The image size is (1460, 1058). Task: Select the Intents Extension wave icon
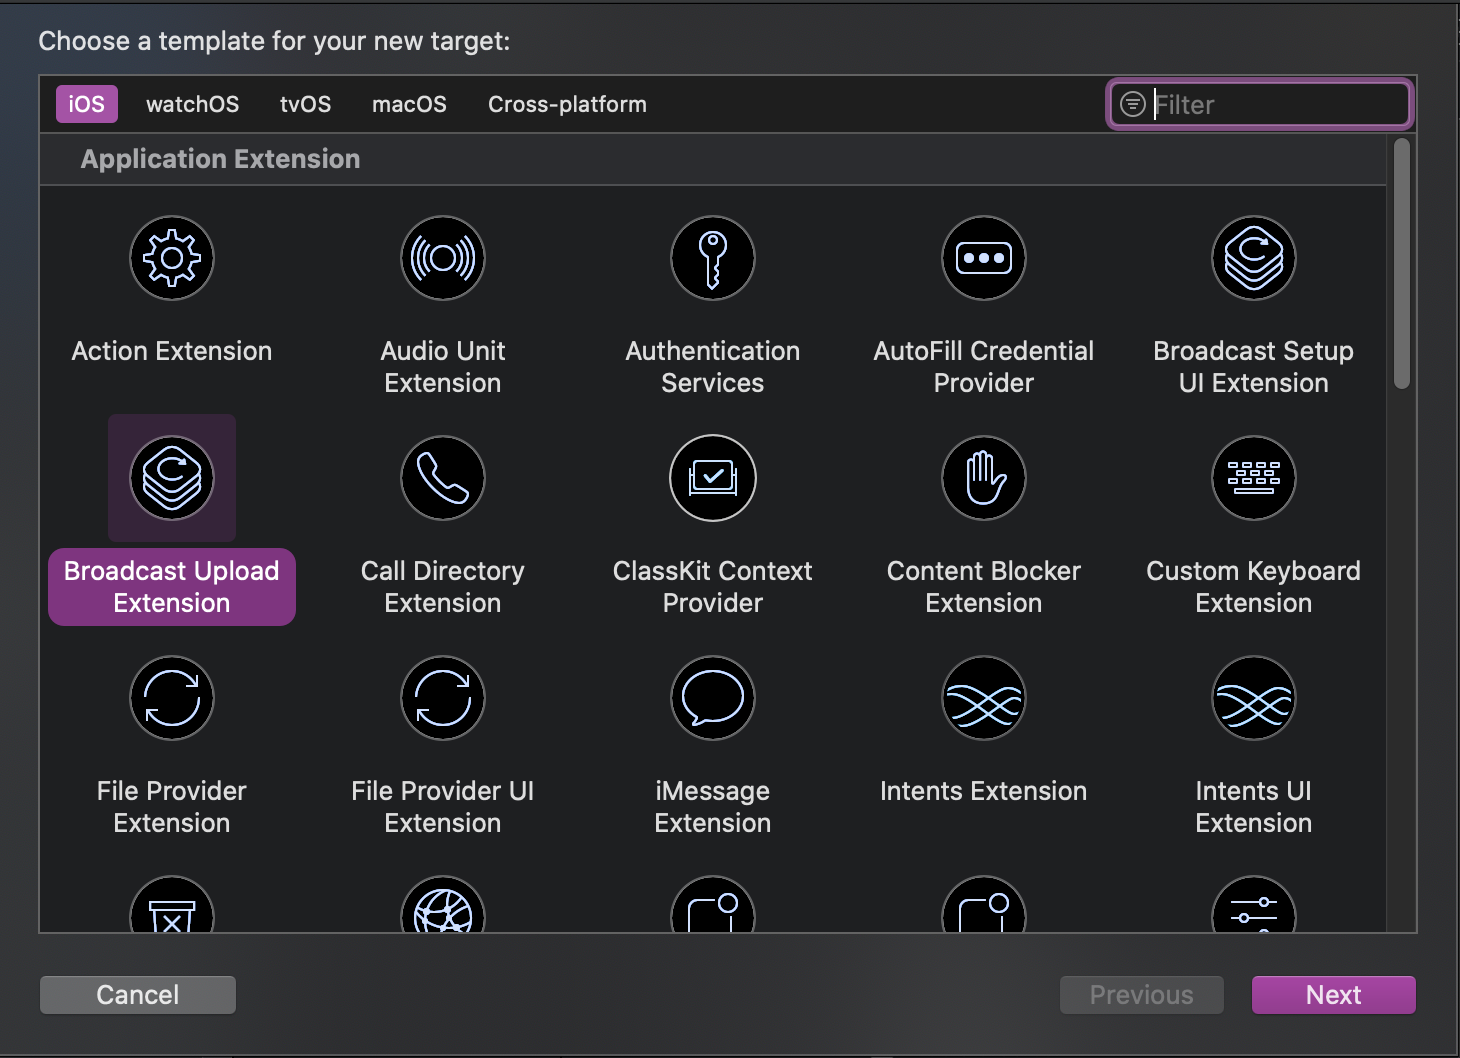click(x=984, y=698)
